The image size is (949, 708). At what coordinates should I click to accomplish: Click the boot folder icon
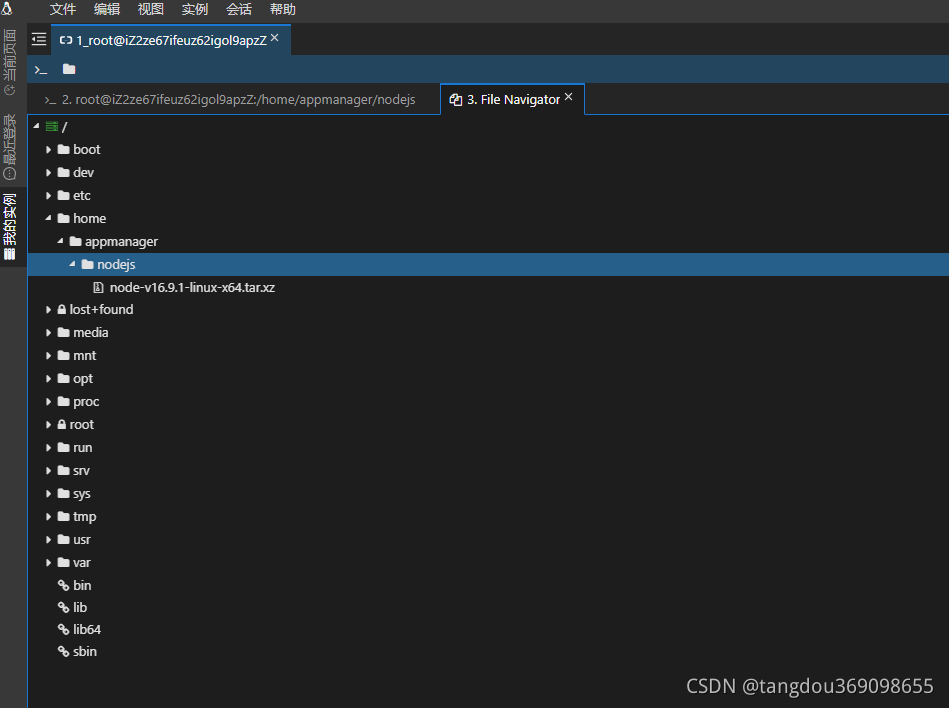[64, 149]
